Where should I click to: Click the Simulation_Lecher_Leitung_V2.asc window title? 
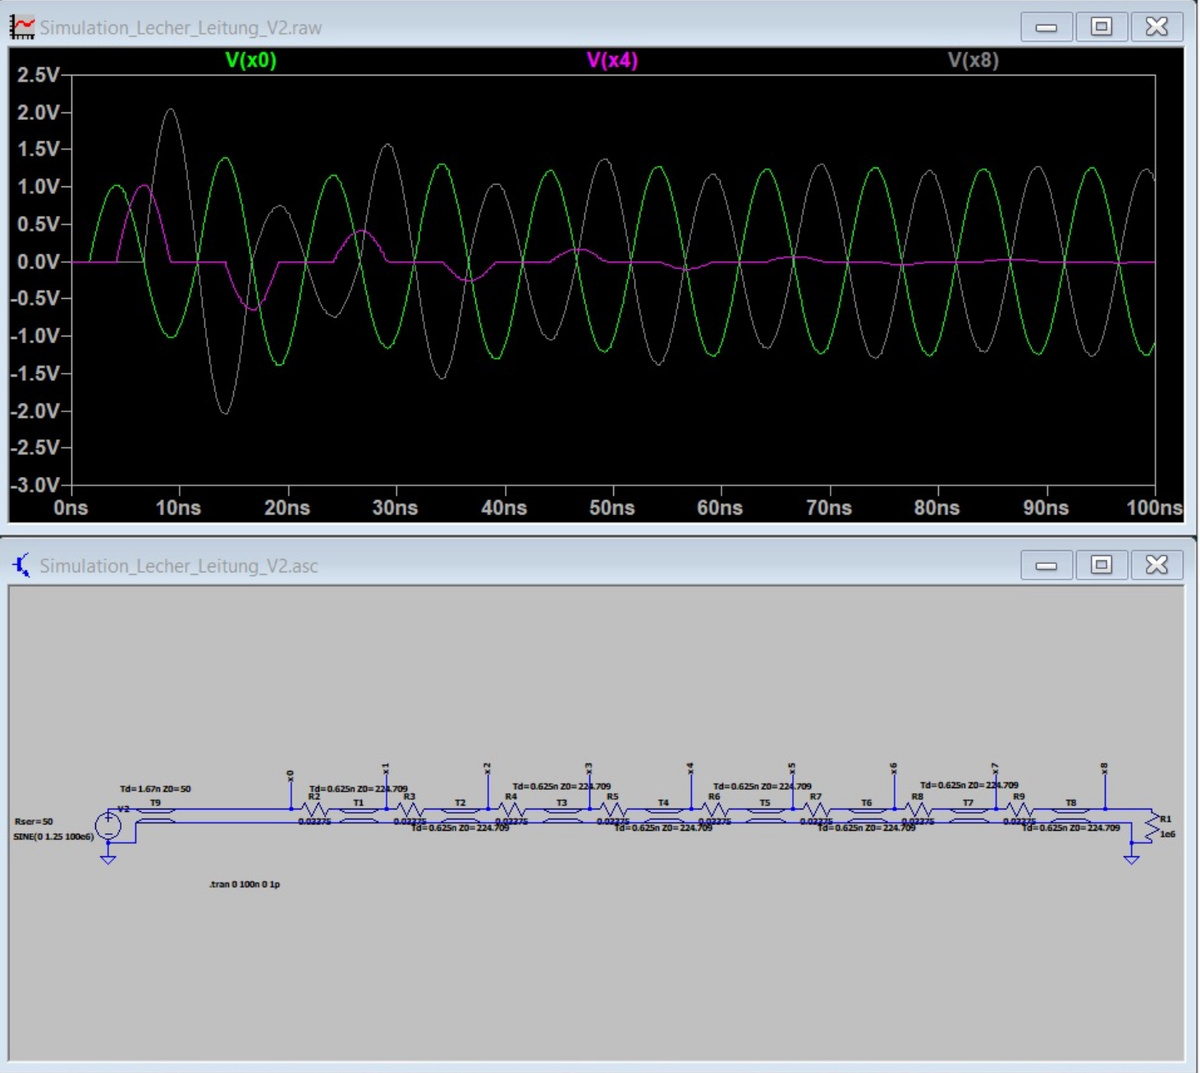179,566
